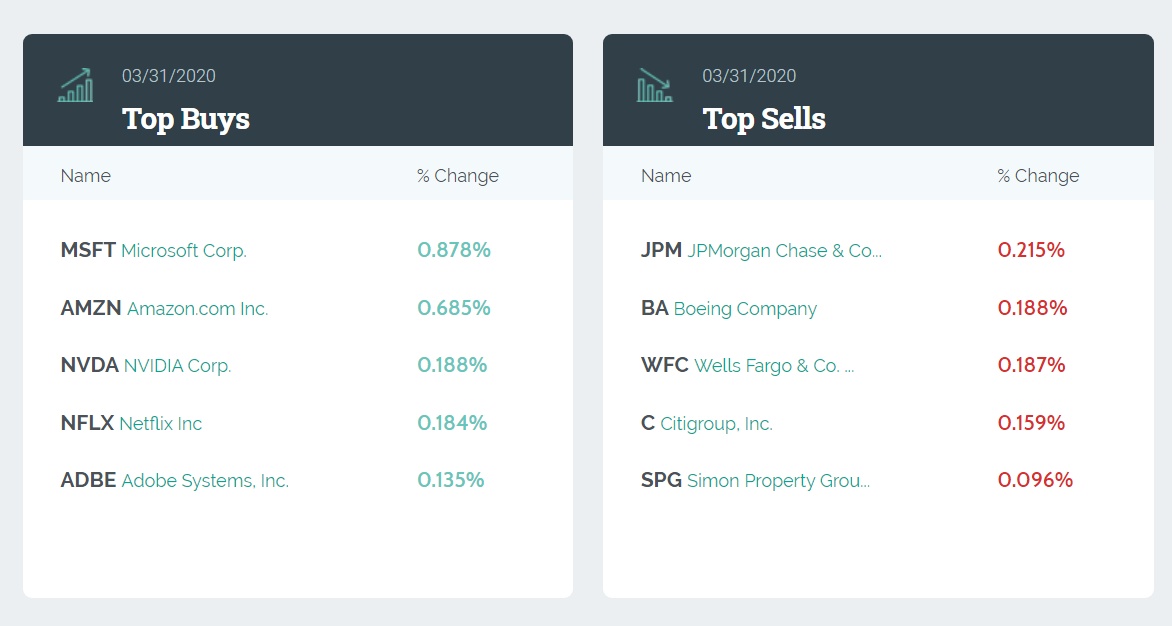Click the % Change header in Top Buys
Viewport: 1172px width, 626px height.
click(458, 176)
